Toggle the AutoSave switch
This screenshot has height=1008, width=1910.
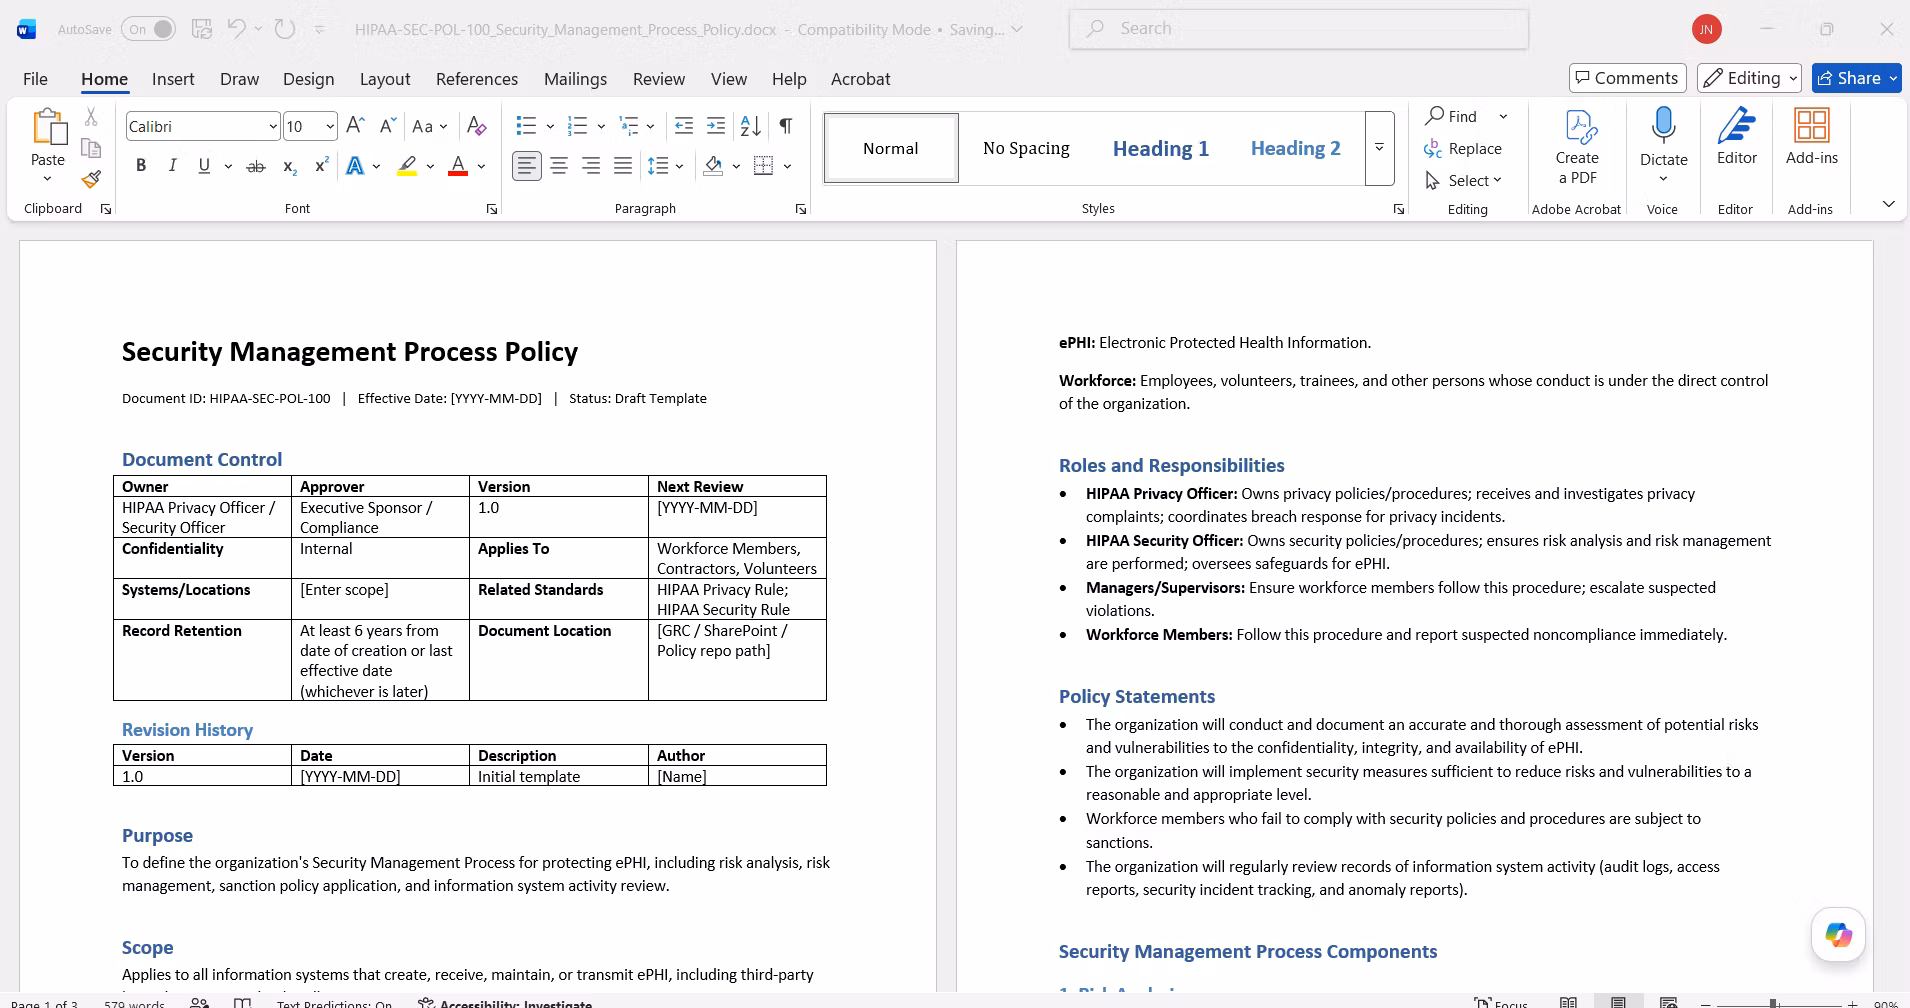coord(148,29)
